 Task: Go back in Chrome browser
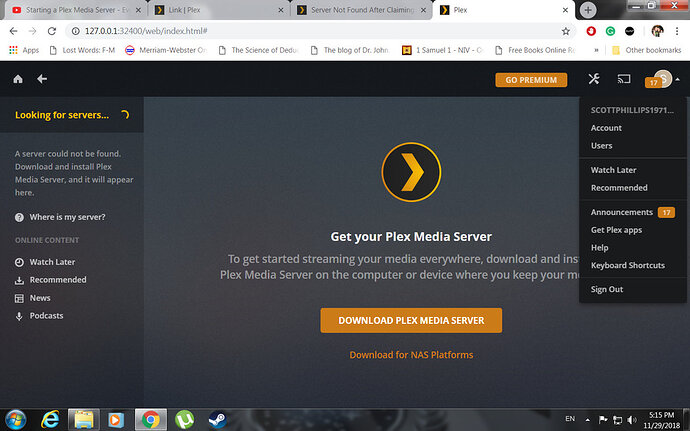(x=13, y=31)
